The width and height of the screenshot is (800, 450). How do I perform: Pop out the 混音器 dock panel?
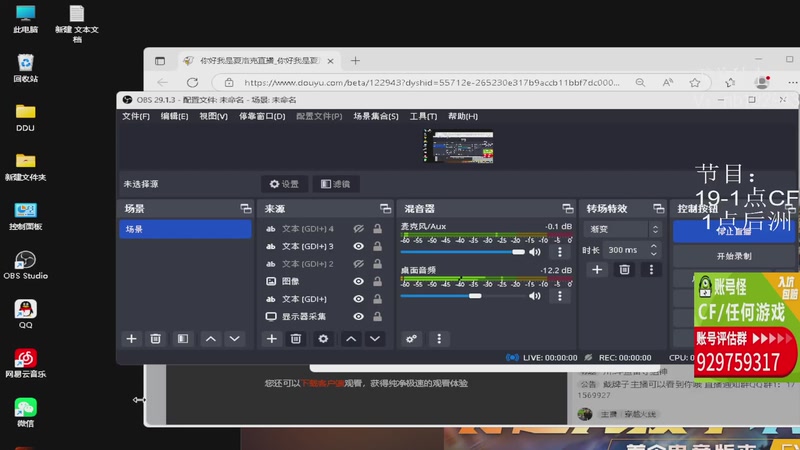click(568, 209)
